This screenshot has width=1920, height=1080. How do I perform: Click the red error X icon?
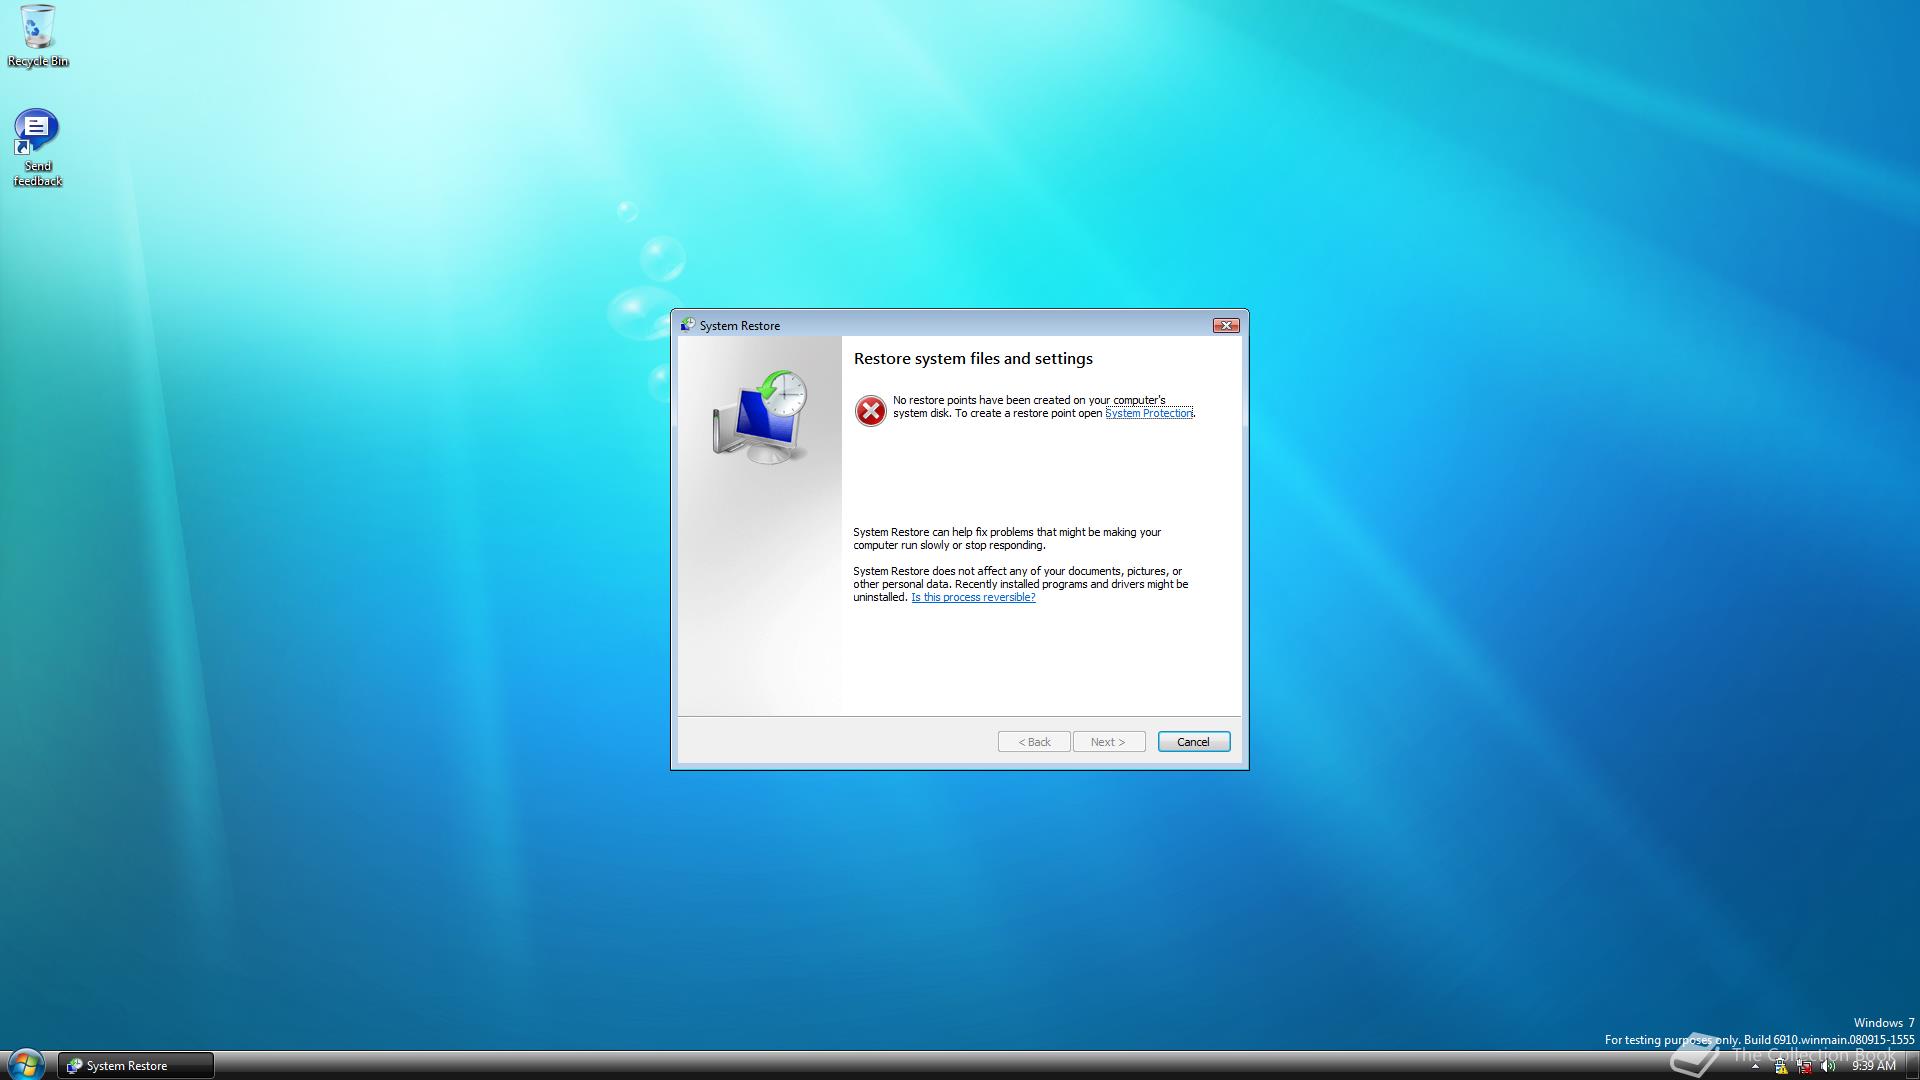point(870,410)
